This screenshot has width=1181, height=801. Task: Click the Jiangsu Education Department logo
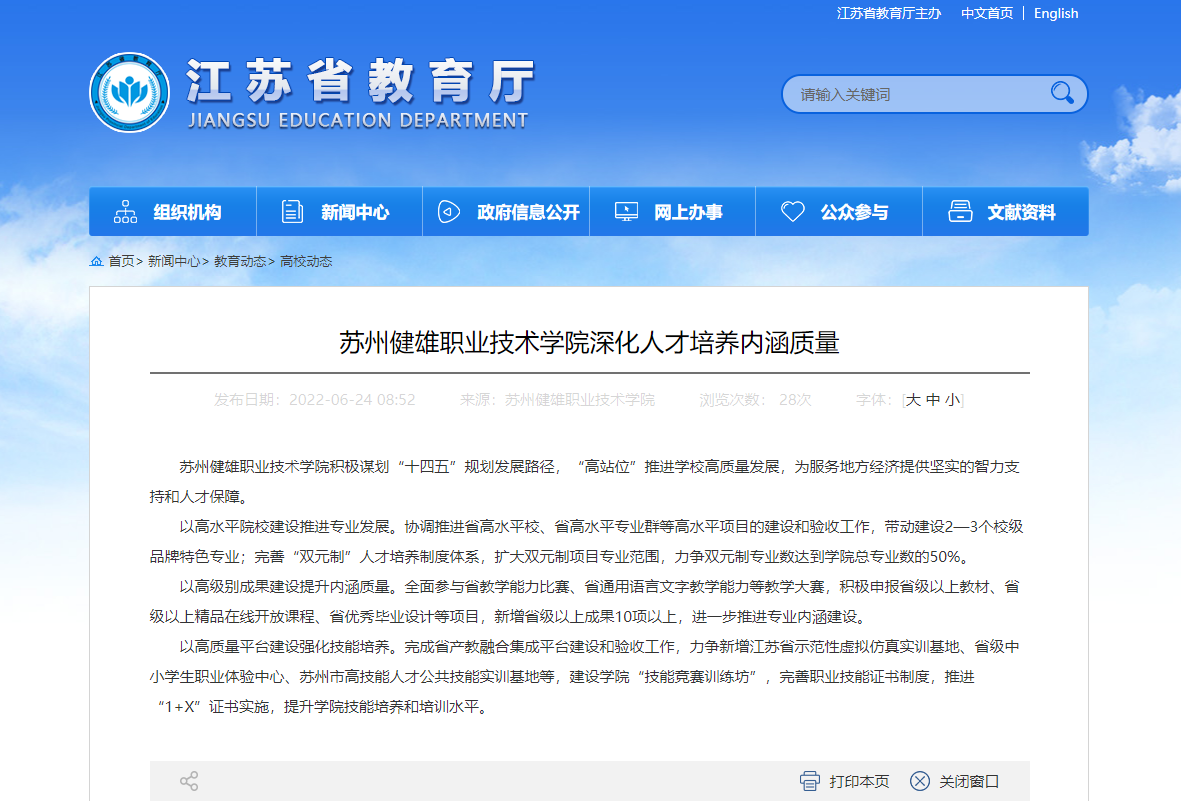tap(129, 93)
